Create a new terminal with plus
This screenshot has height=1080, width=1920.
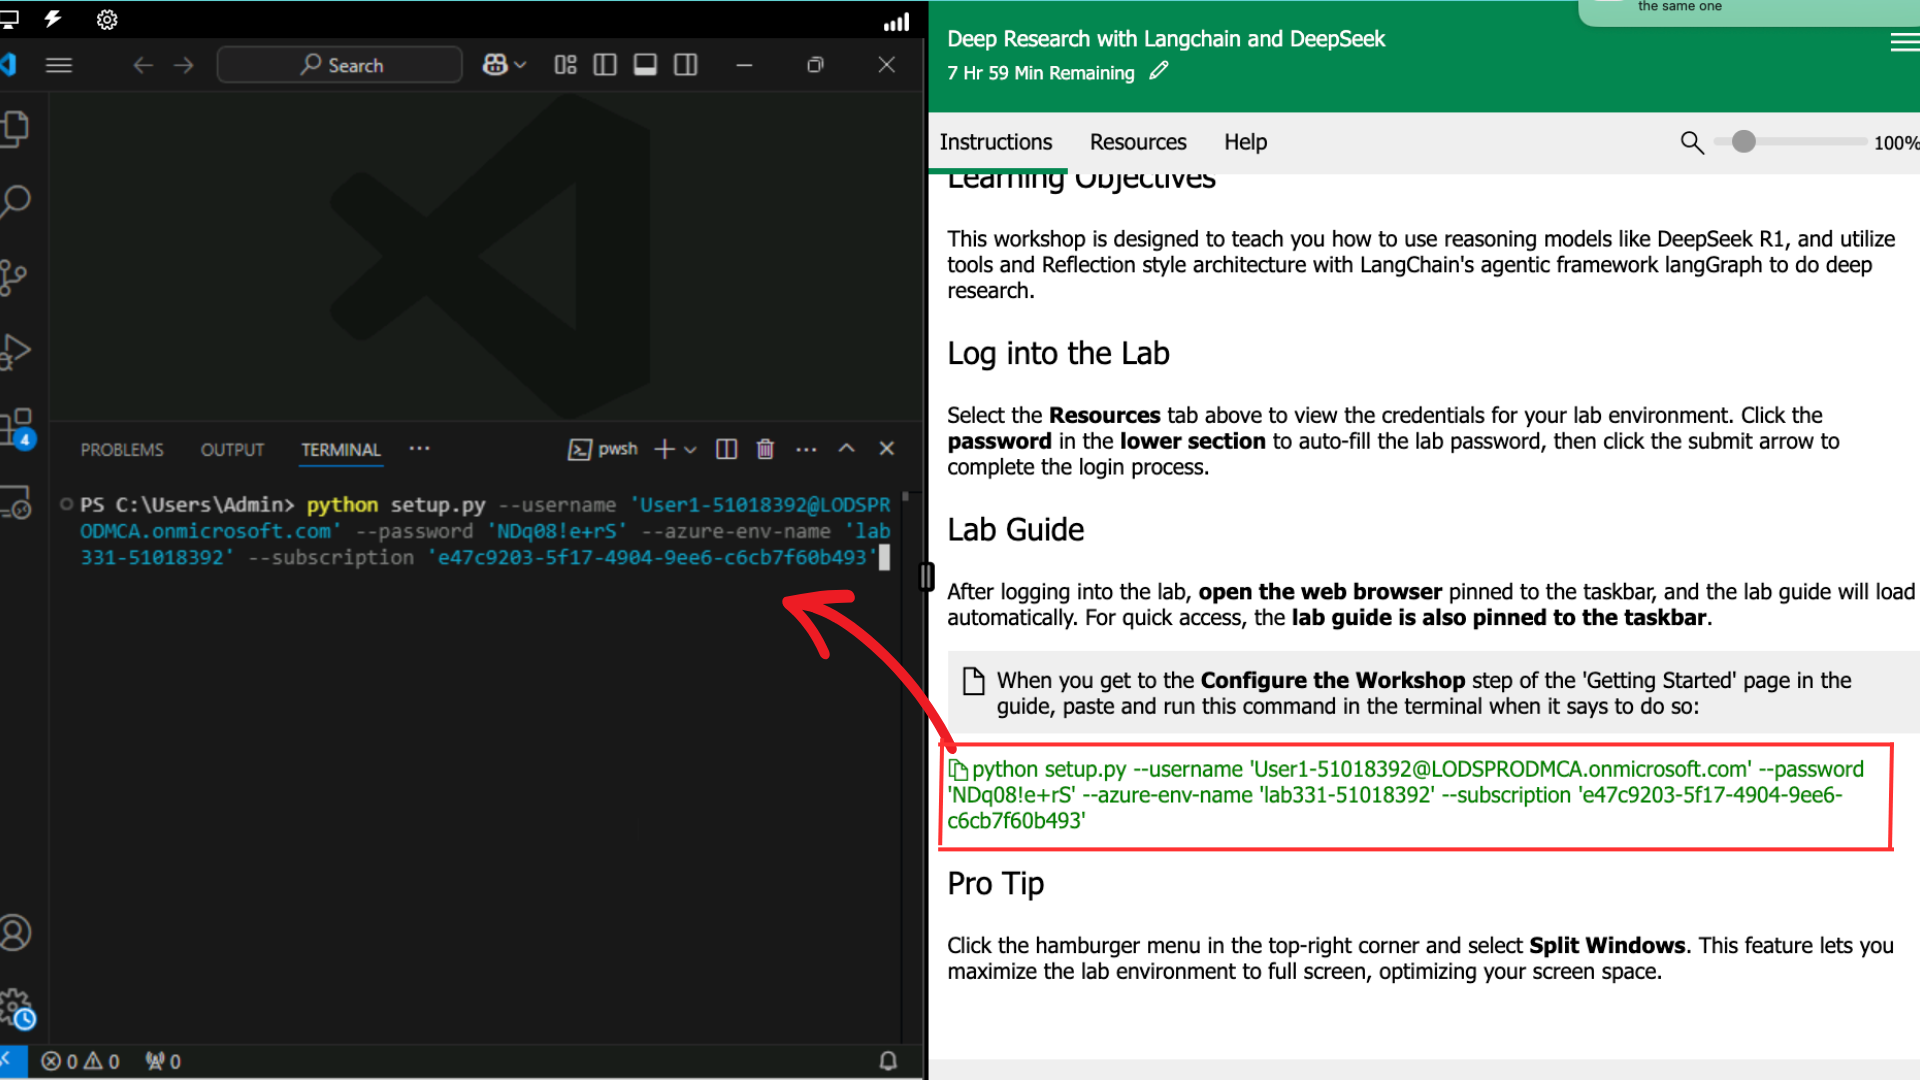(664, 449)
